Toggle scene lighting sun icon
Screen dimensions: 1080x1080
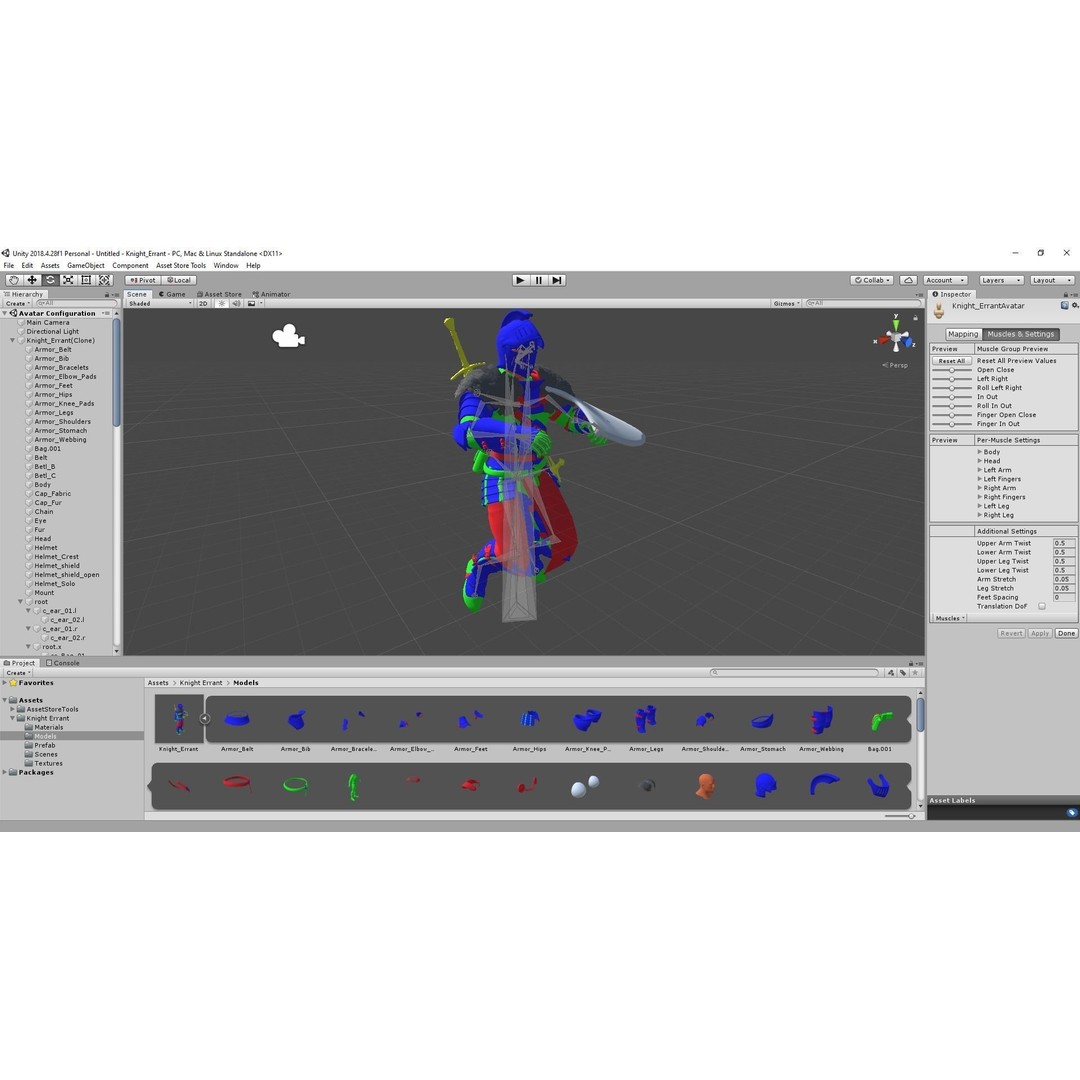point(221,303)
